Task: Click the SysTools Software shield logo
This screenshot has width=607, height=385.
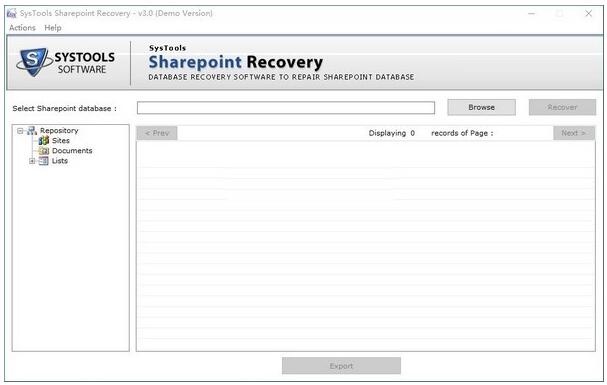Action: coord(34,62)
